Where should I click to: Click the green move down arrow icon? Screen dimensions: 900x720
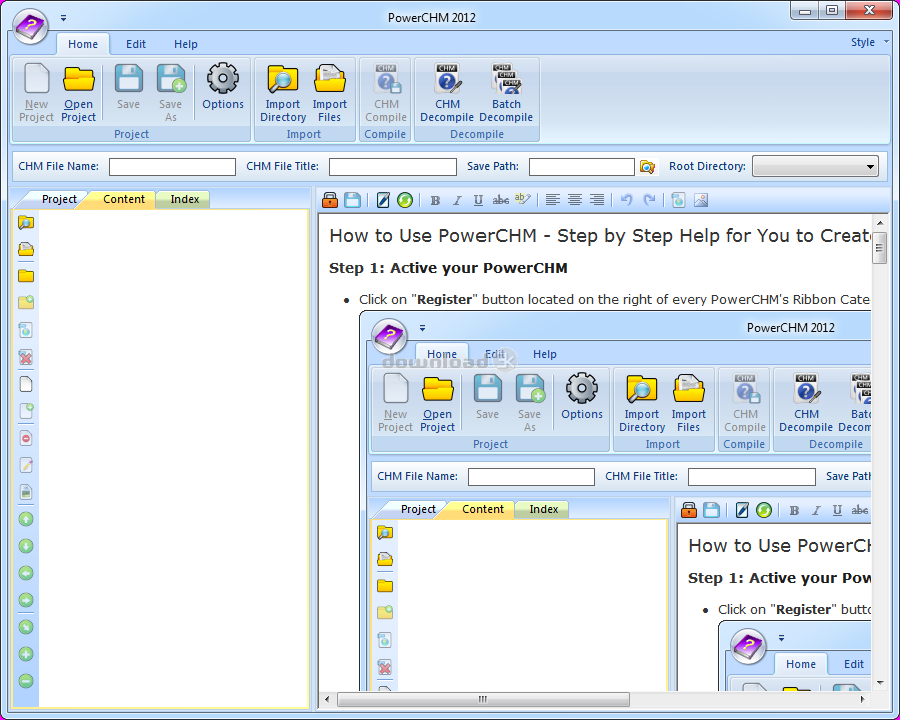[x=26, y=546]
